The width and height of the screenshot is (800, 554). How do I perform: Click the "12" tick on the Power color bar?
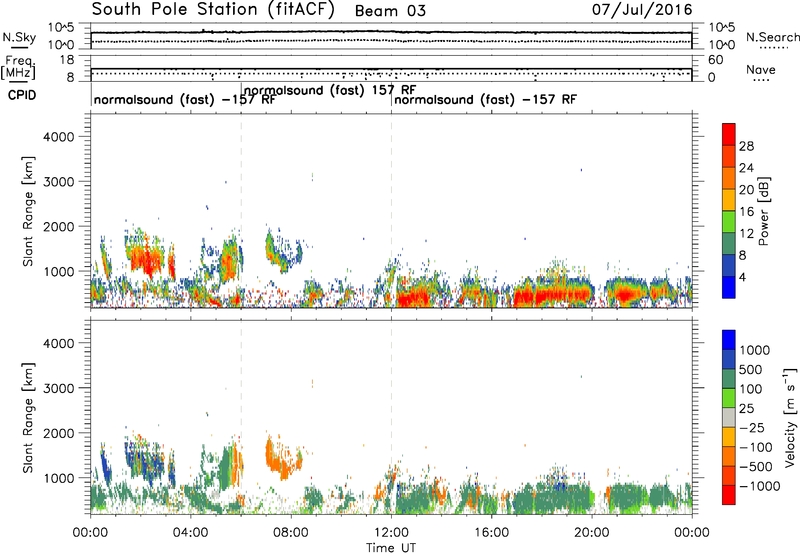pos(746,234)
